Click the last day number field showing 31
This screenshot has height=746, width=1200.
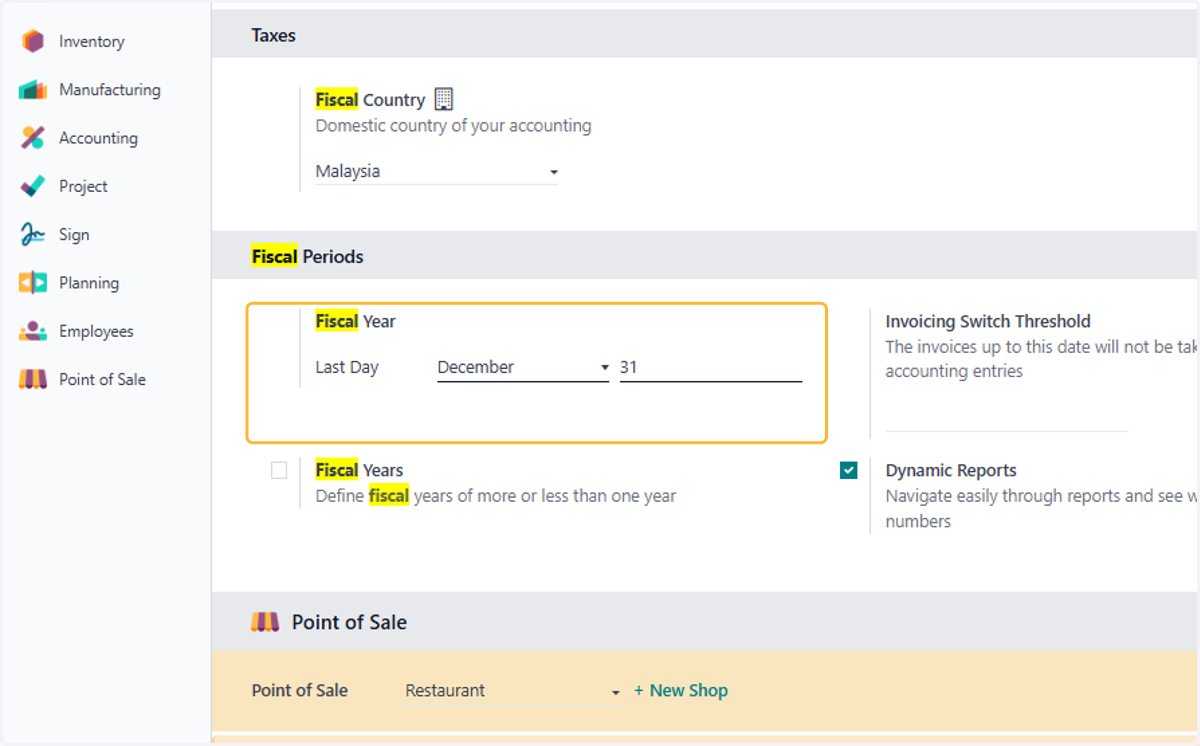pyautogui.click(x=711, y=367)
